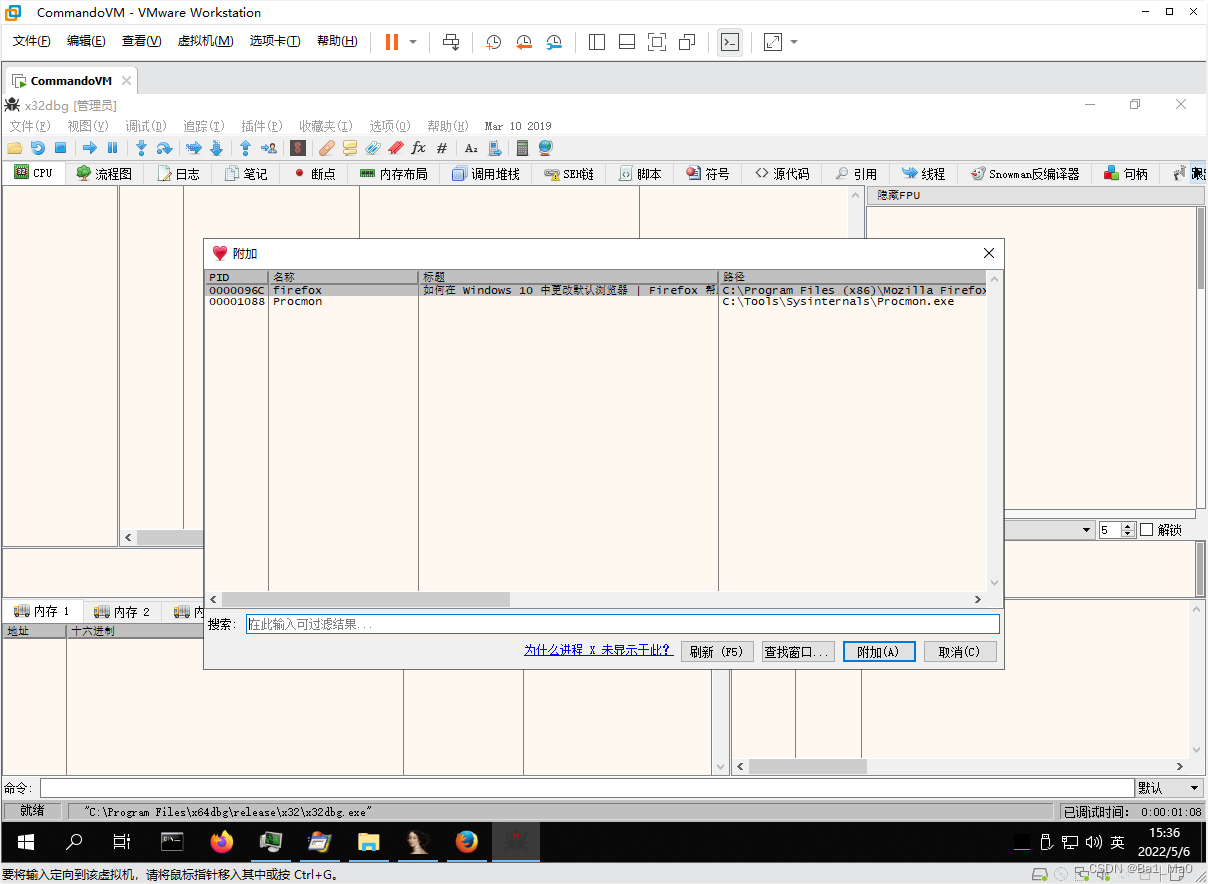Viewport: 1208px width, 884px height.
Task: Open VMware 查看(V) menu
Action: click(141, 41)
